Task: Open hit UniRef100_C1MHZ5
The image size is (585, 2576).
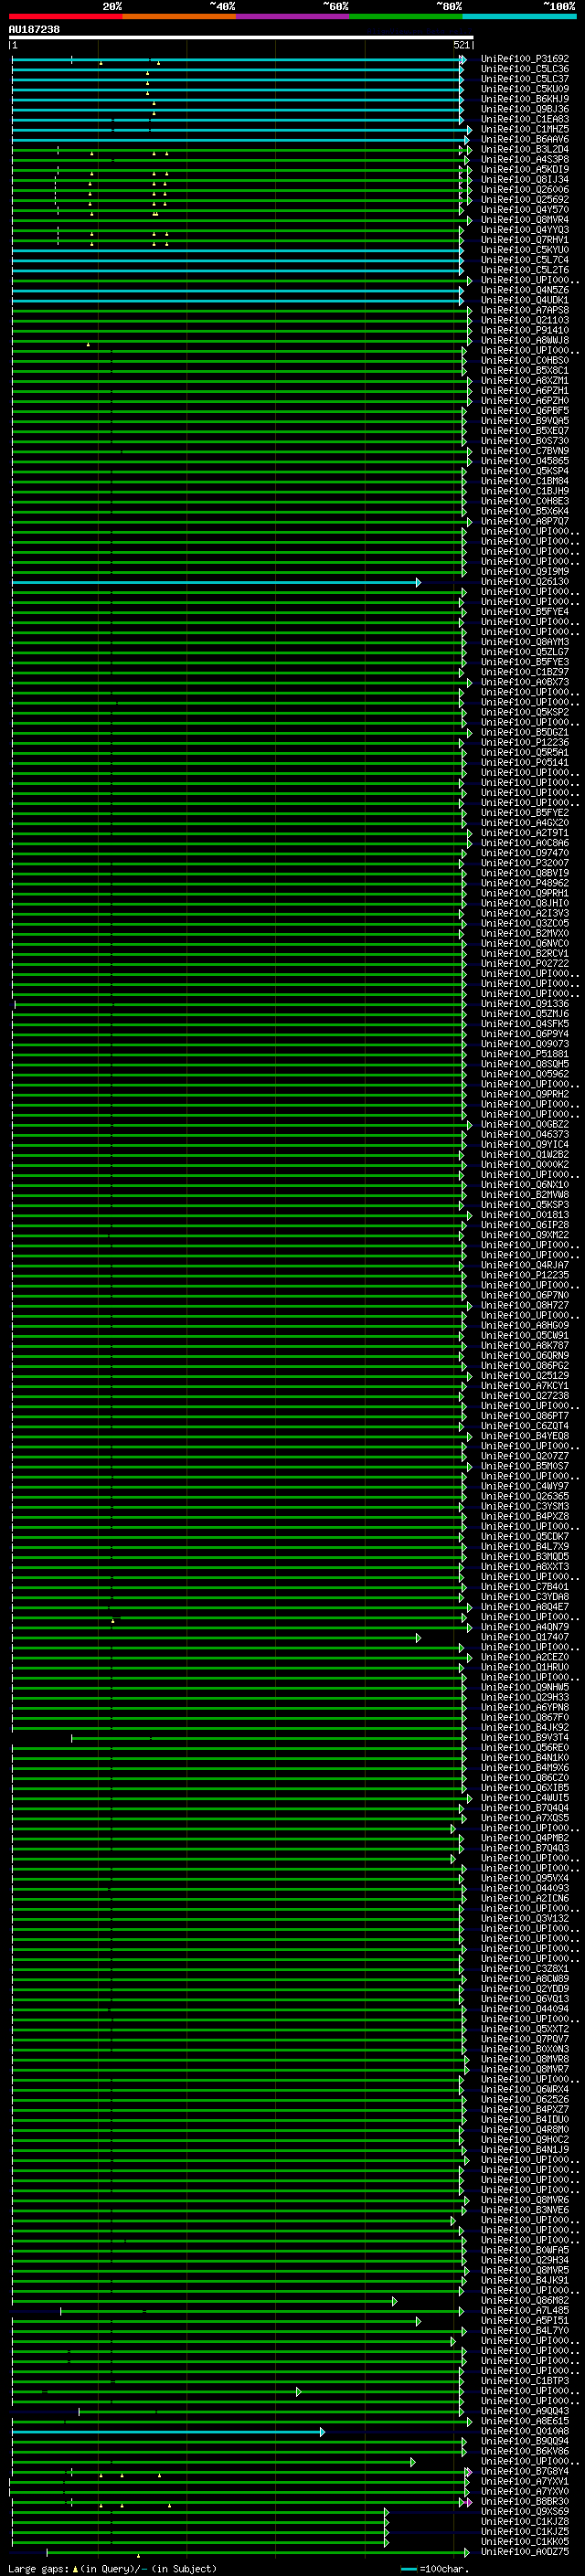Action: pyautogui.click(x=524, y=129)
